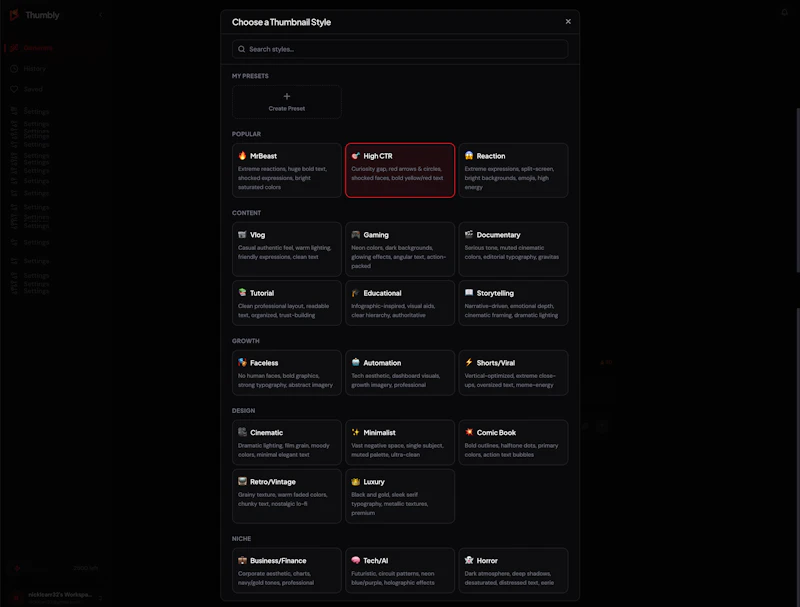Click the search magnifier icon
The image size is (800, 607).
[242, 49]
